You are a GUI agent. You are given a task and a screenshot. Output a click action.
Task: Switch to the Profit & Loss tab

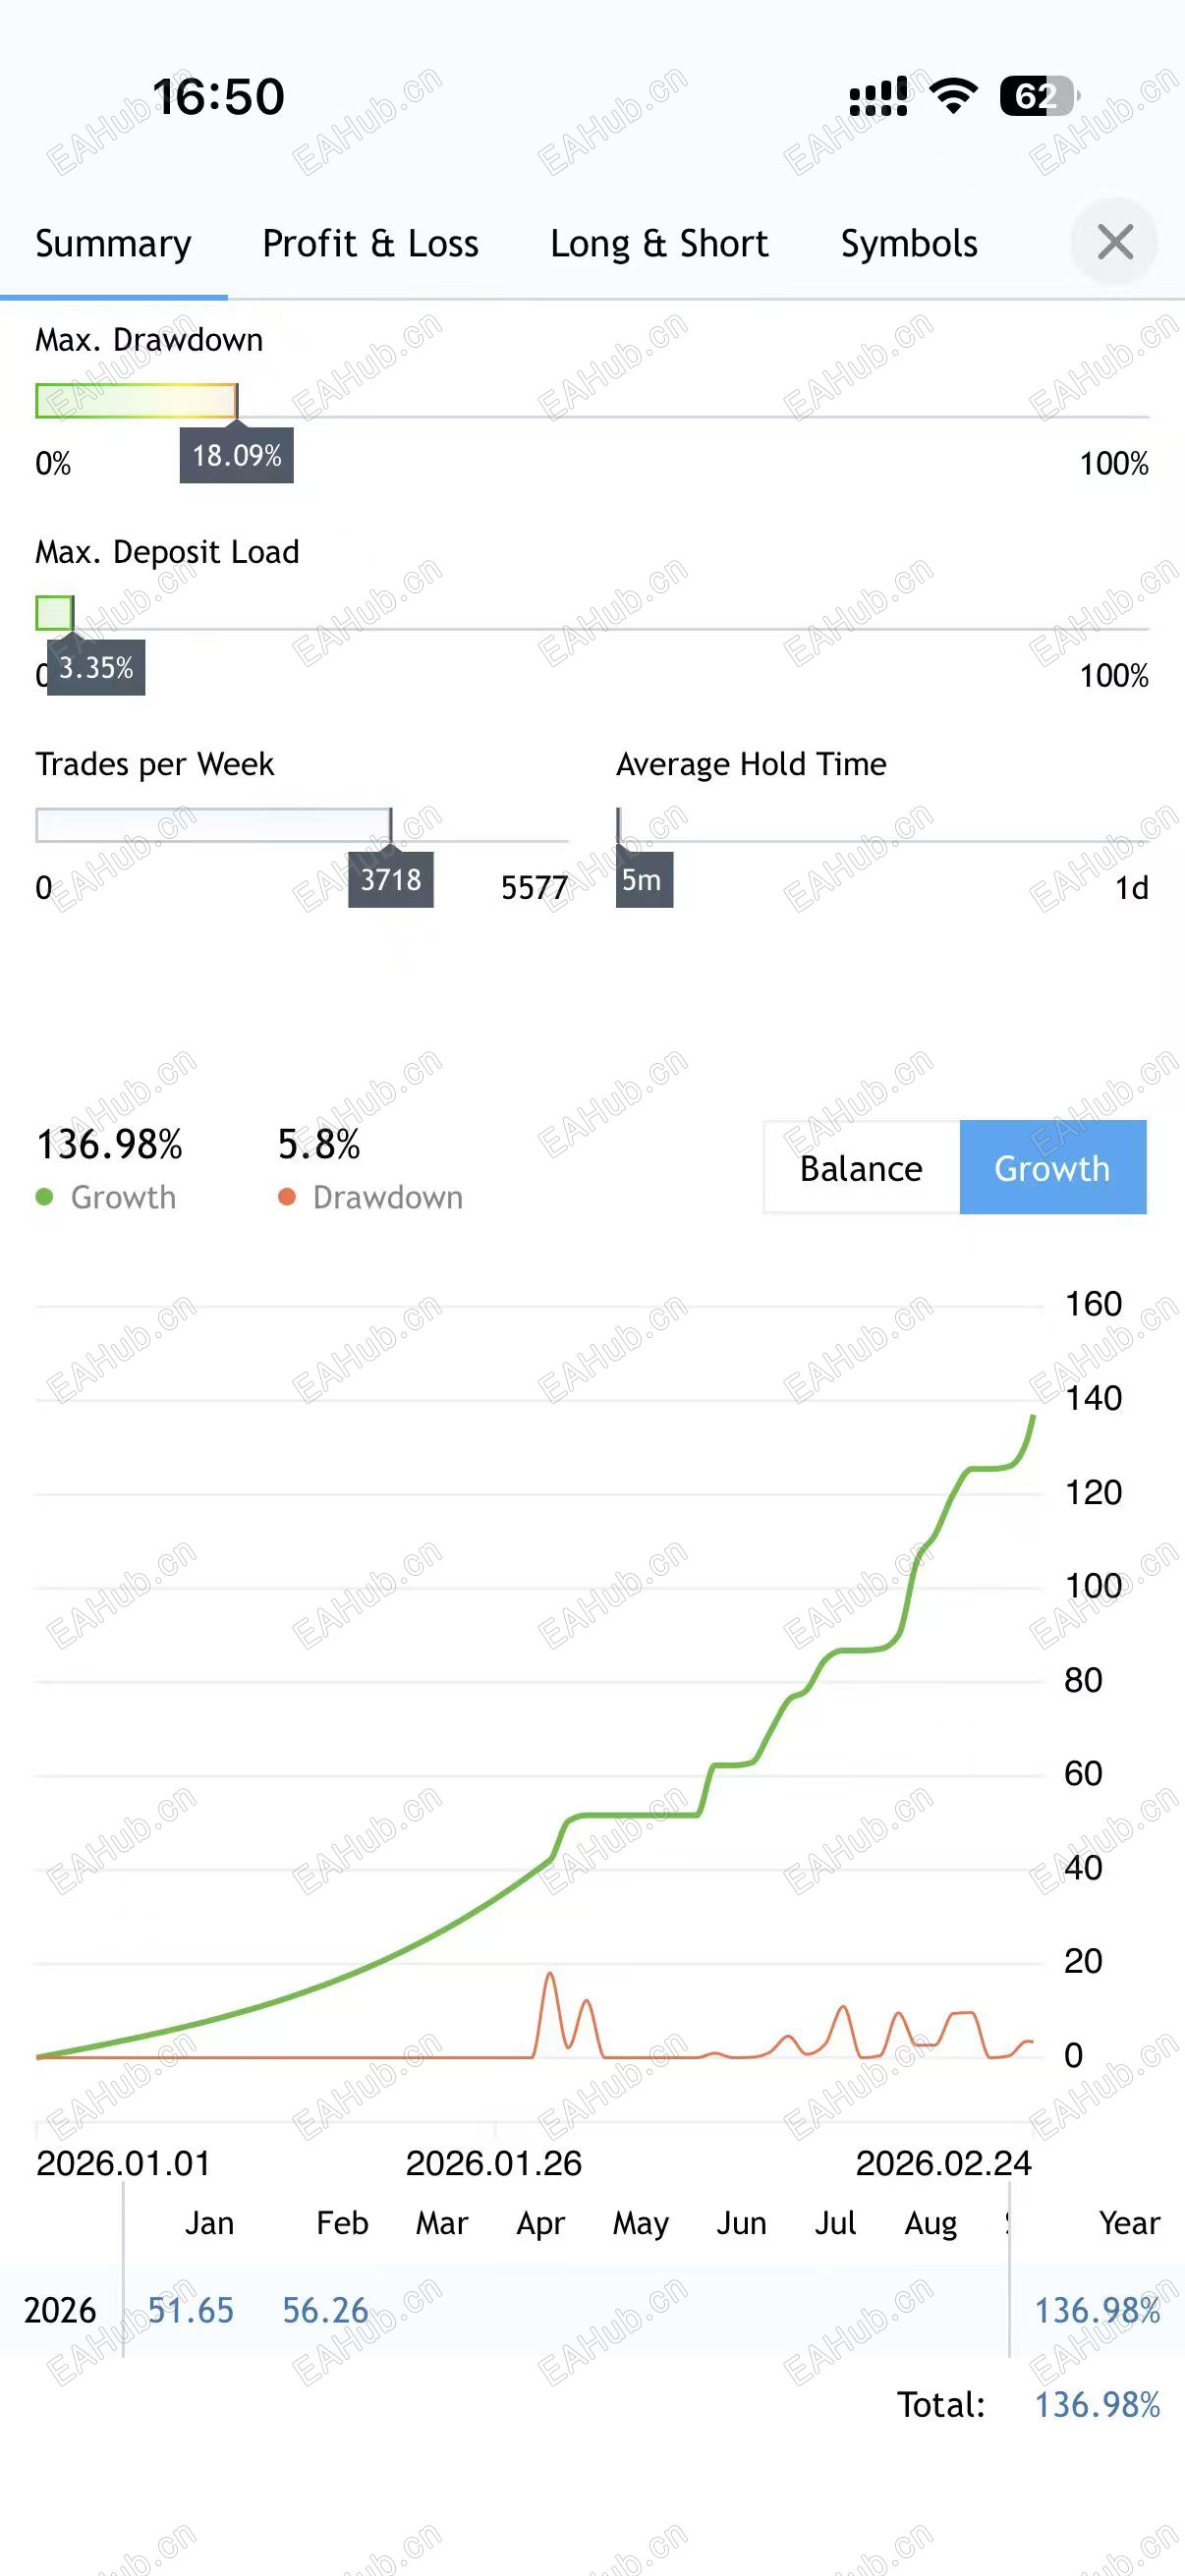pyautogui.click(x=370, y=244)
